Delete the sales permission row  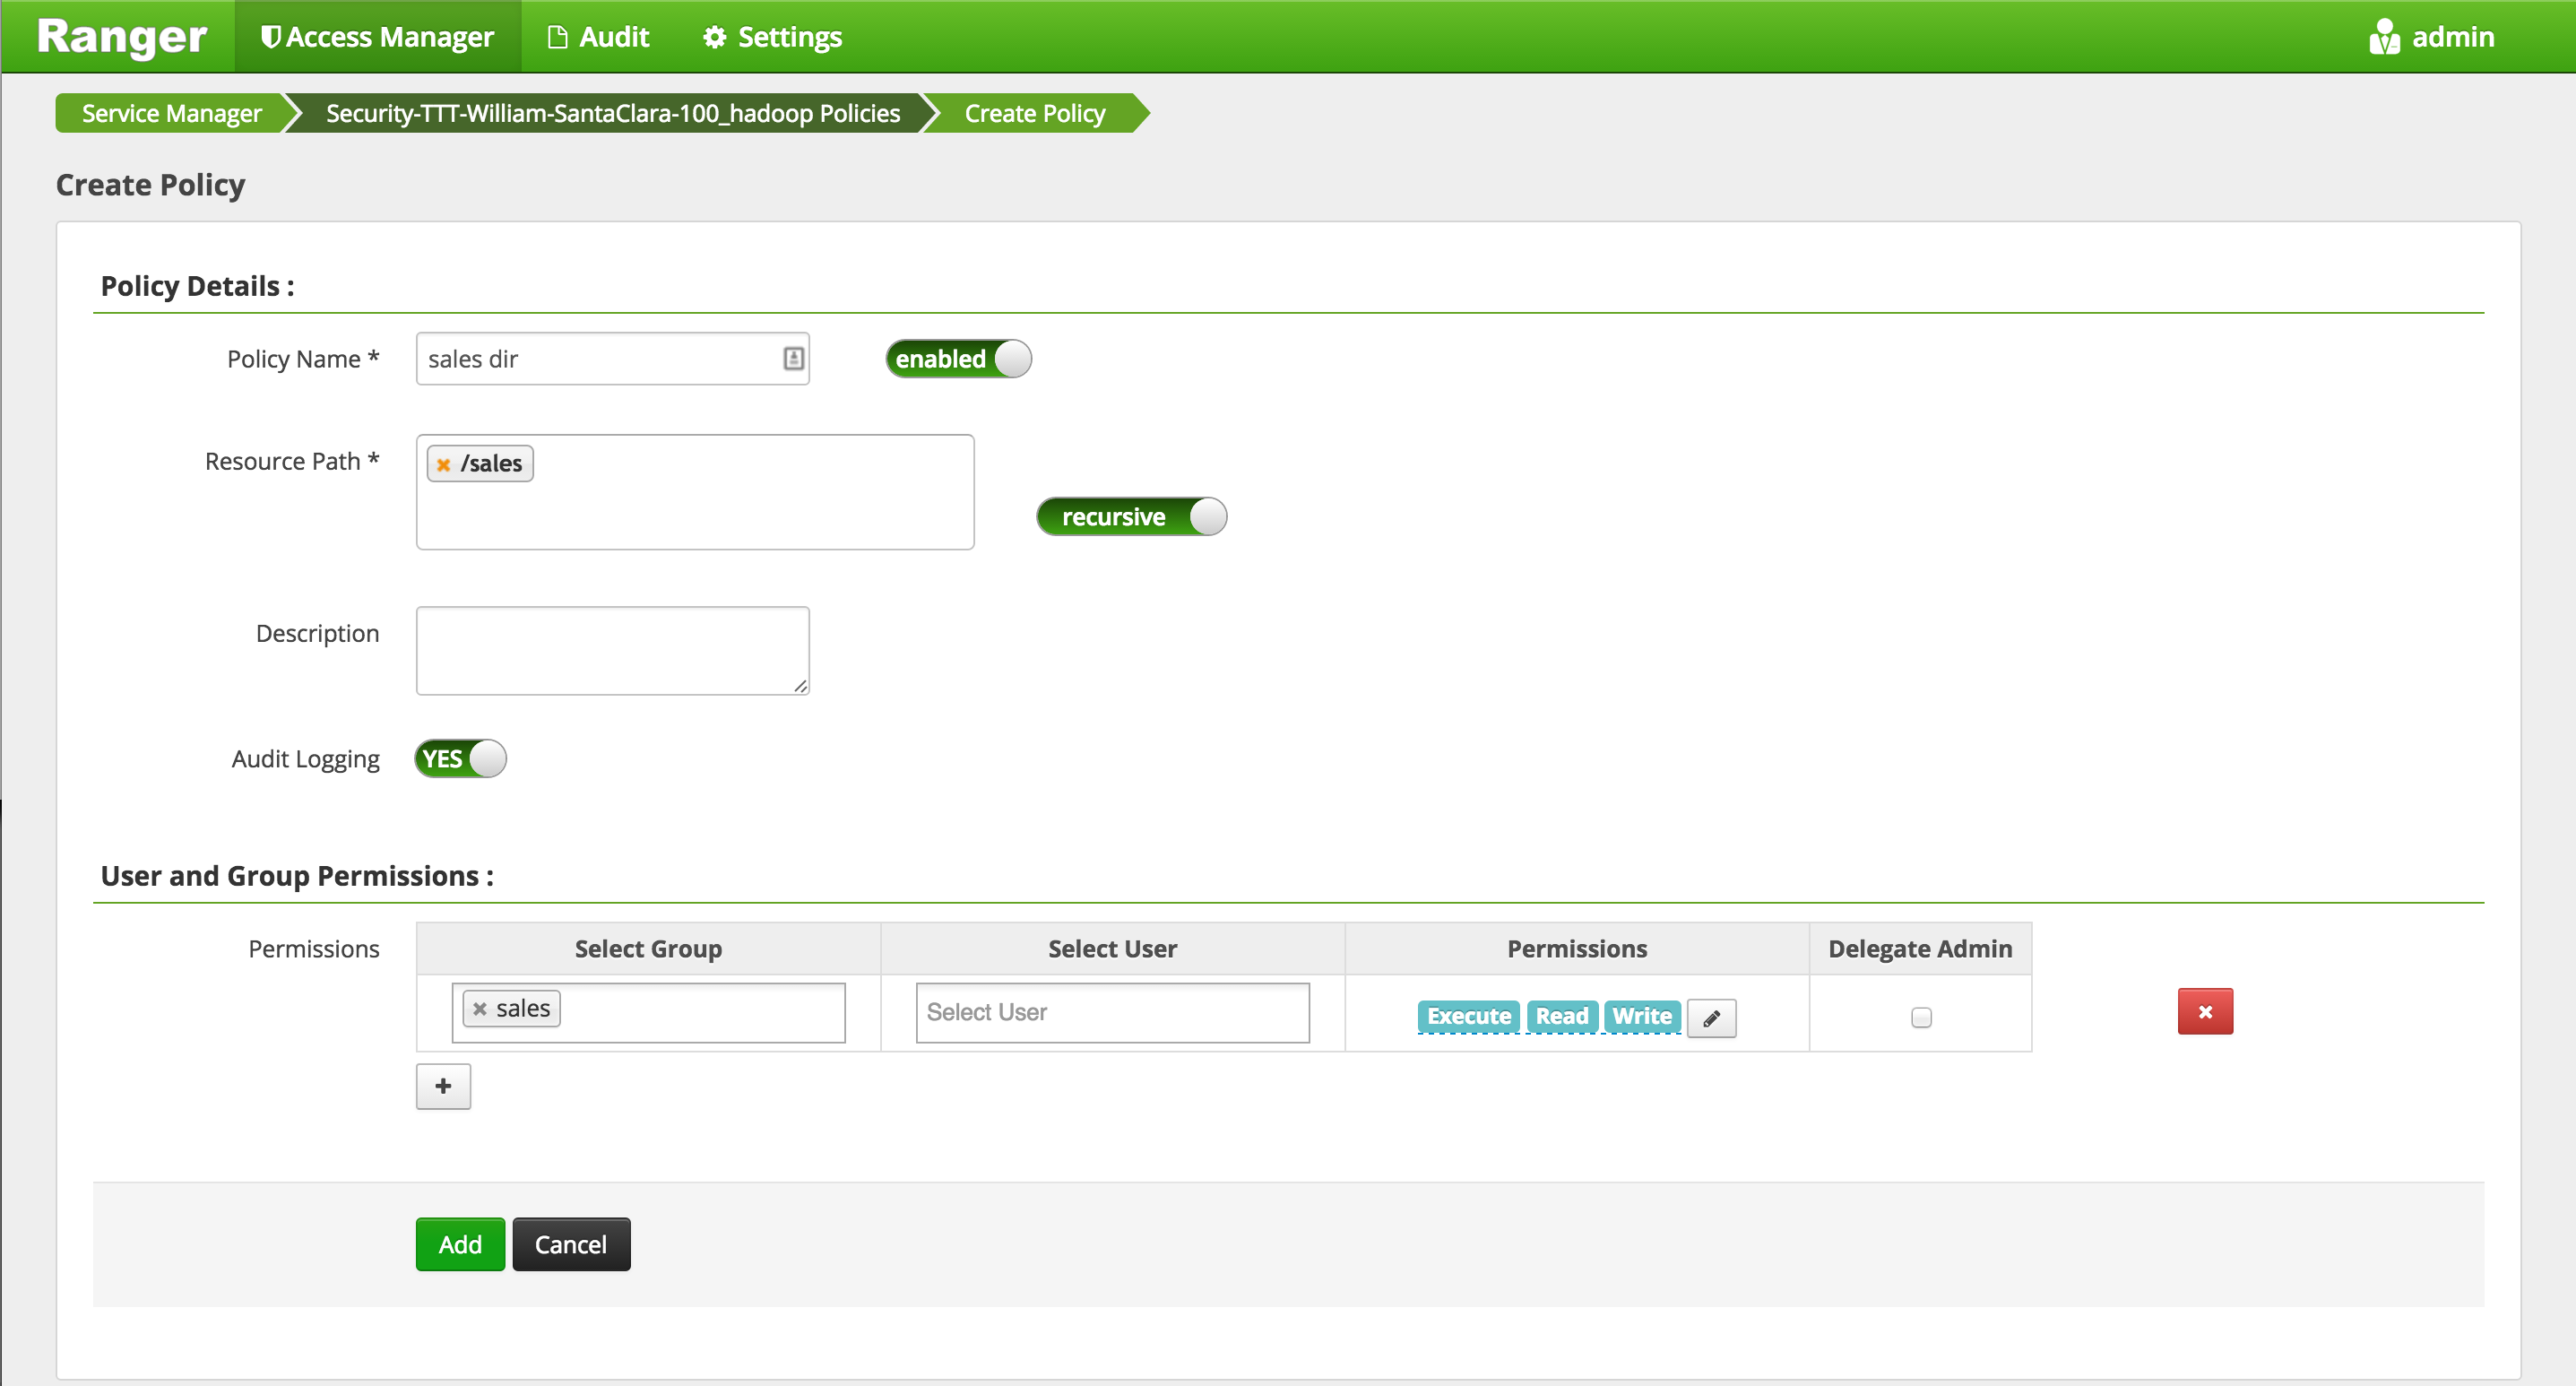coord(2204,1012)
